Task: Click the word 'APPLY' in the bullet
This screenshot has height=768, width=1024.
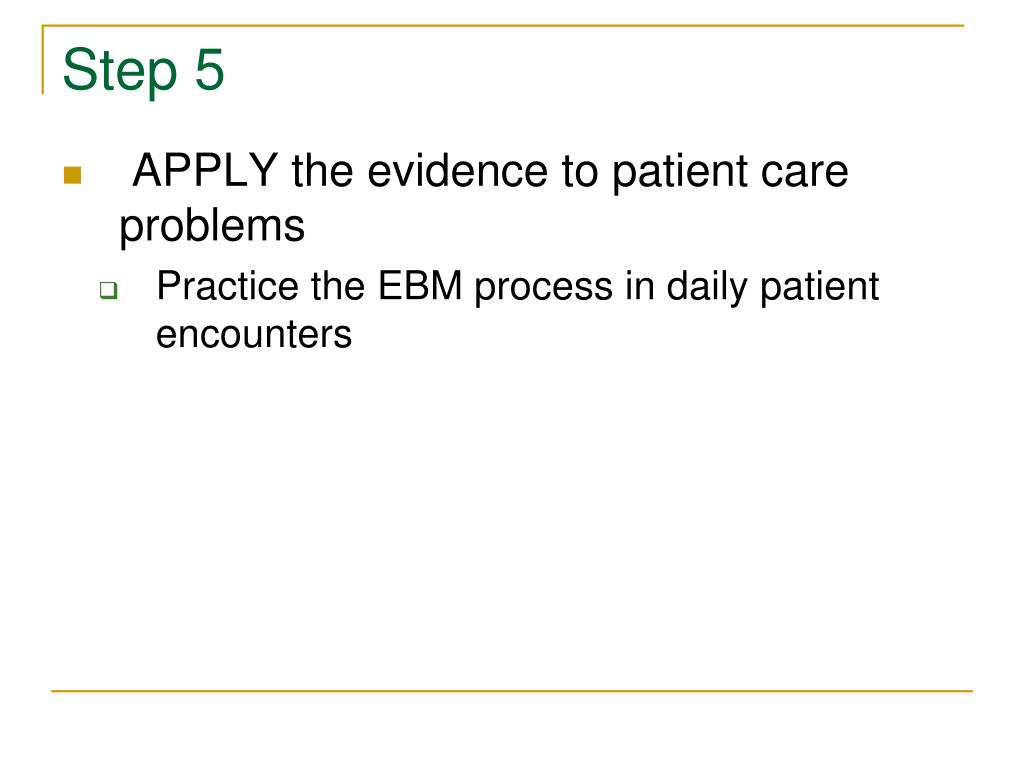Action: pos(205,170)
